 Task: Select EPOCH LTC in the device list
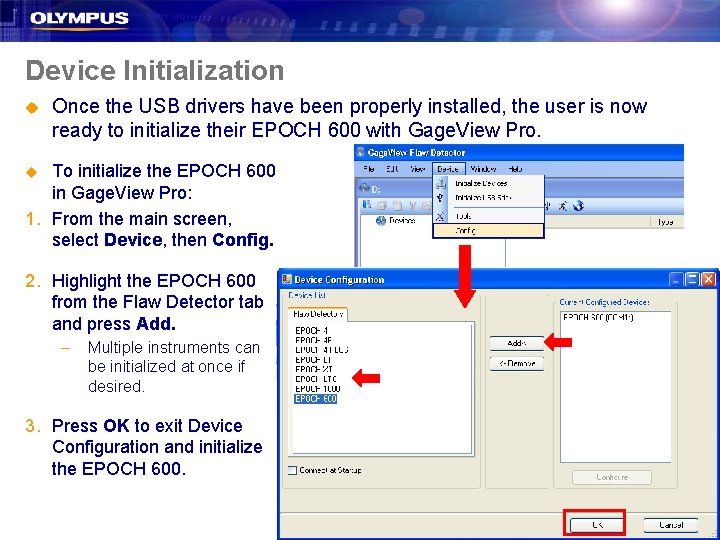pyautogui.click(x=316, y=379)
